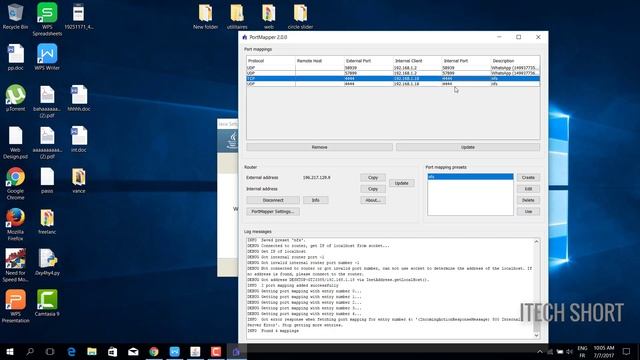Open File Explorer from the taskbar
The height and width of the screenshot is (360, 640).
tap(92, 351)
